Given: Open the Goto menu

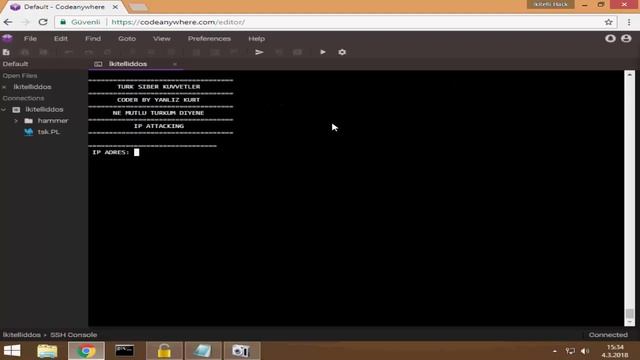Looking at the screenshot, I should click(x=127, y=38).
